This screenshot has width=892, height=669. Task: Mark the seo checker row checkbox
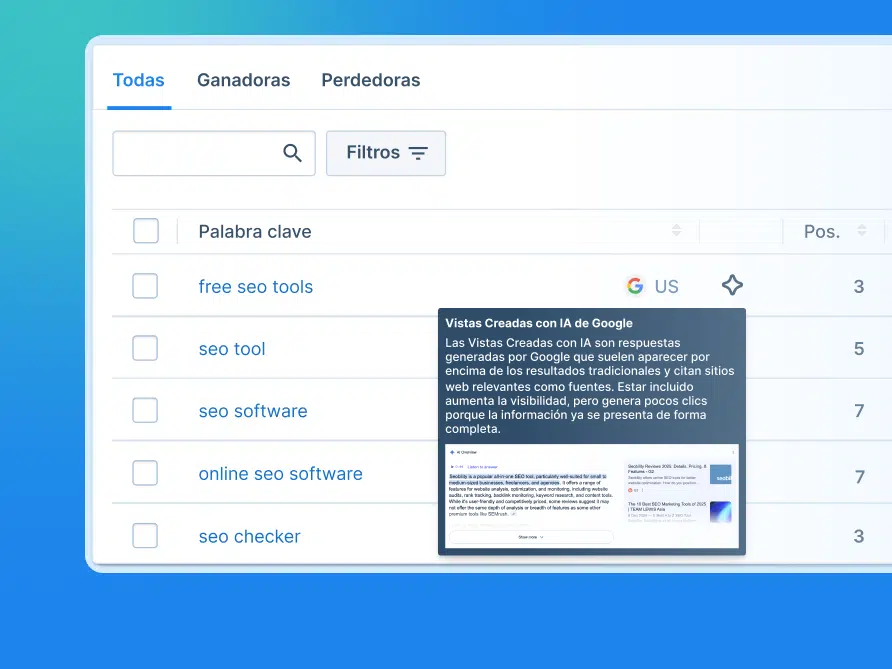tap(146, 536)
